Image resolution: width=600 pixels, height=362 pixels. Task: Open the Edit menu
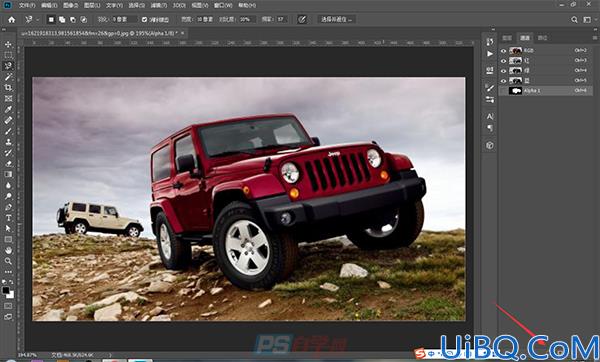coord(49,5)
